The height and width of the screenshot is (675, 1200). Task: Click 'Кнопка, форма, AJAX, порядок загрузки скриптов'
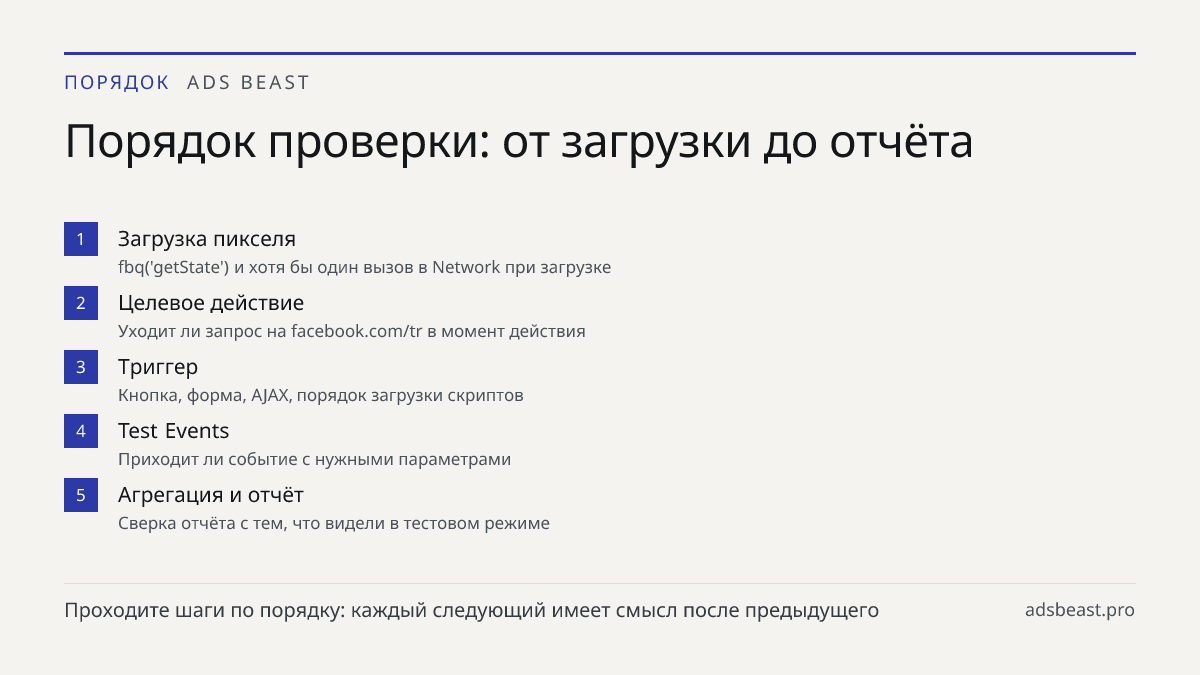321,396
